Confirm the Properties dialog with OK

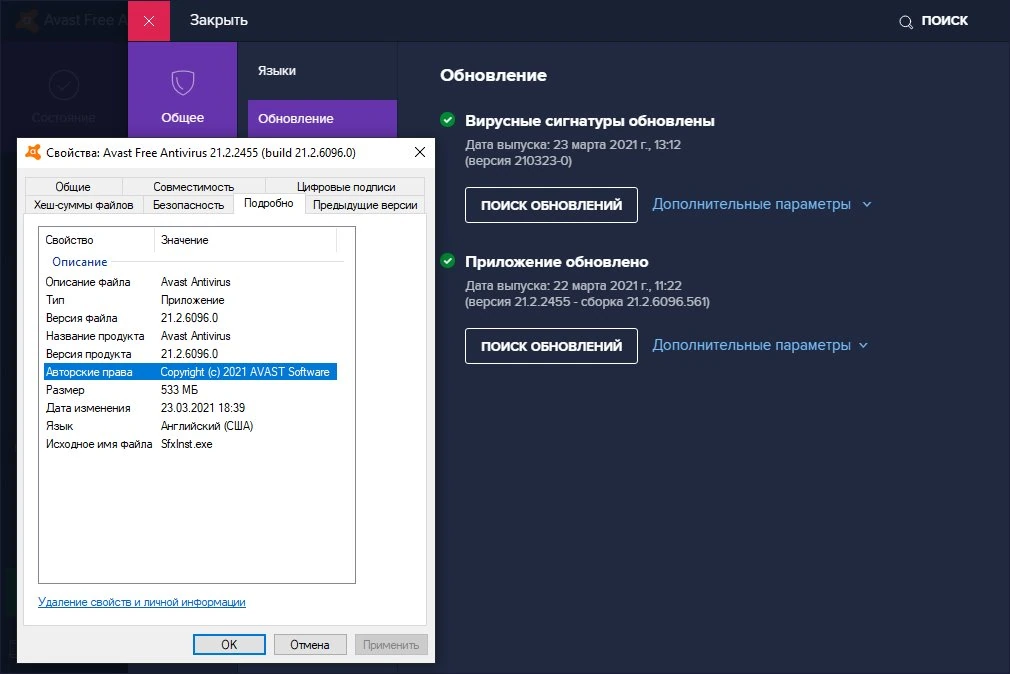tap(229, 644)
